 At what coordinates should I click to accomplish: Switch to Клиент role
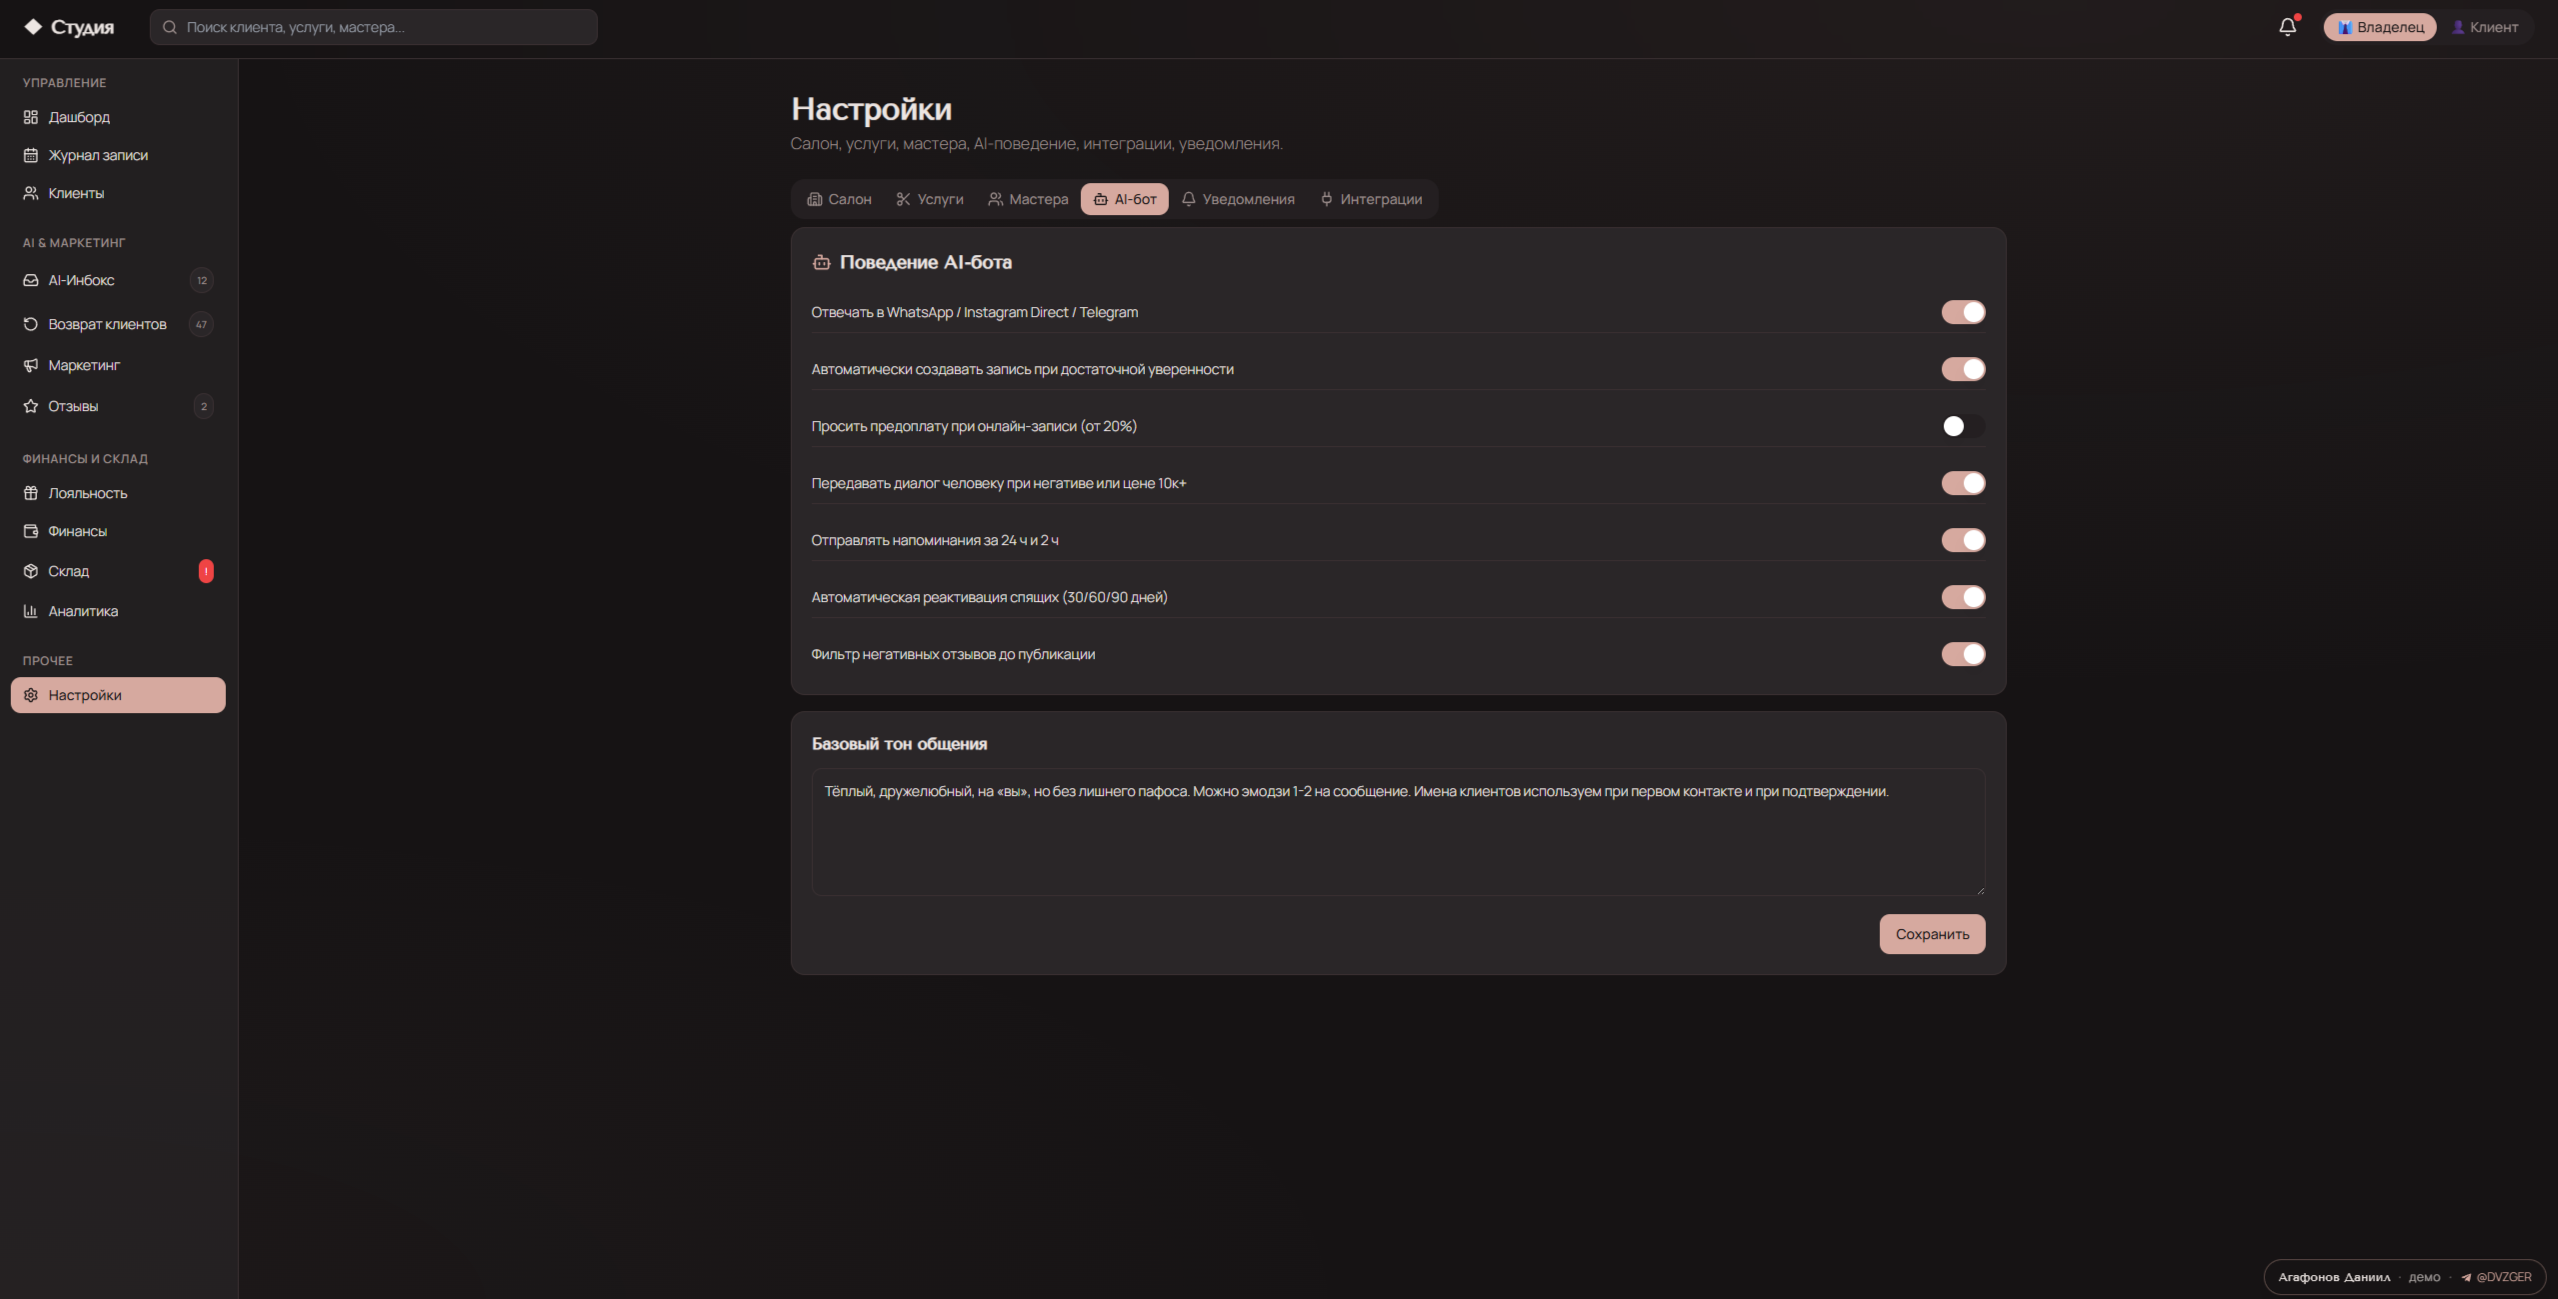click(x=2485, y=27)
